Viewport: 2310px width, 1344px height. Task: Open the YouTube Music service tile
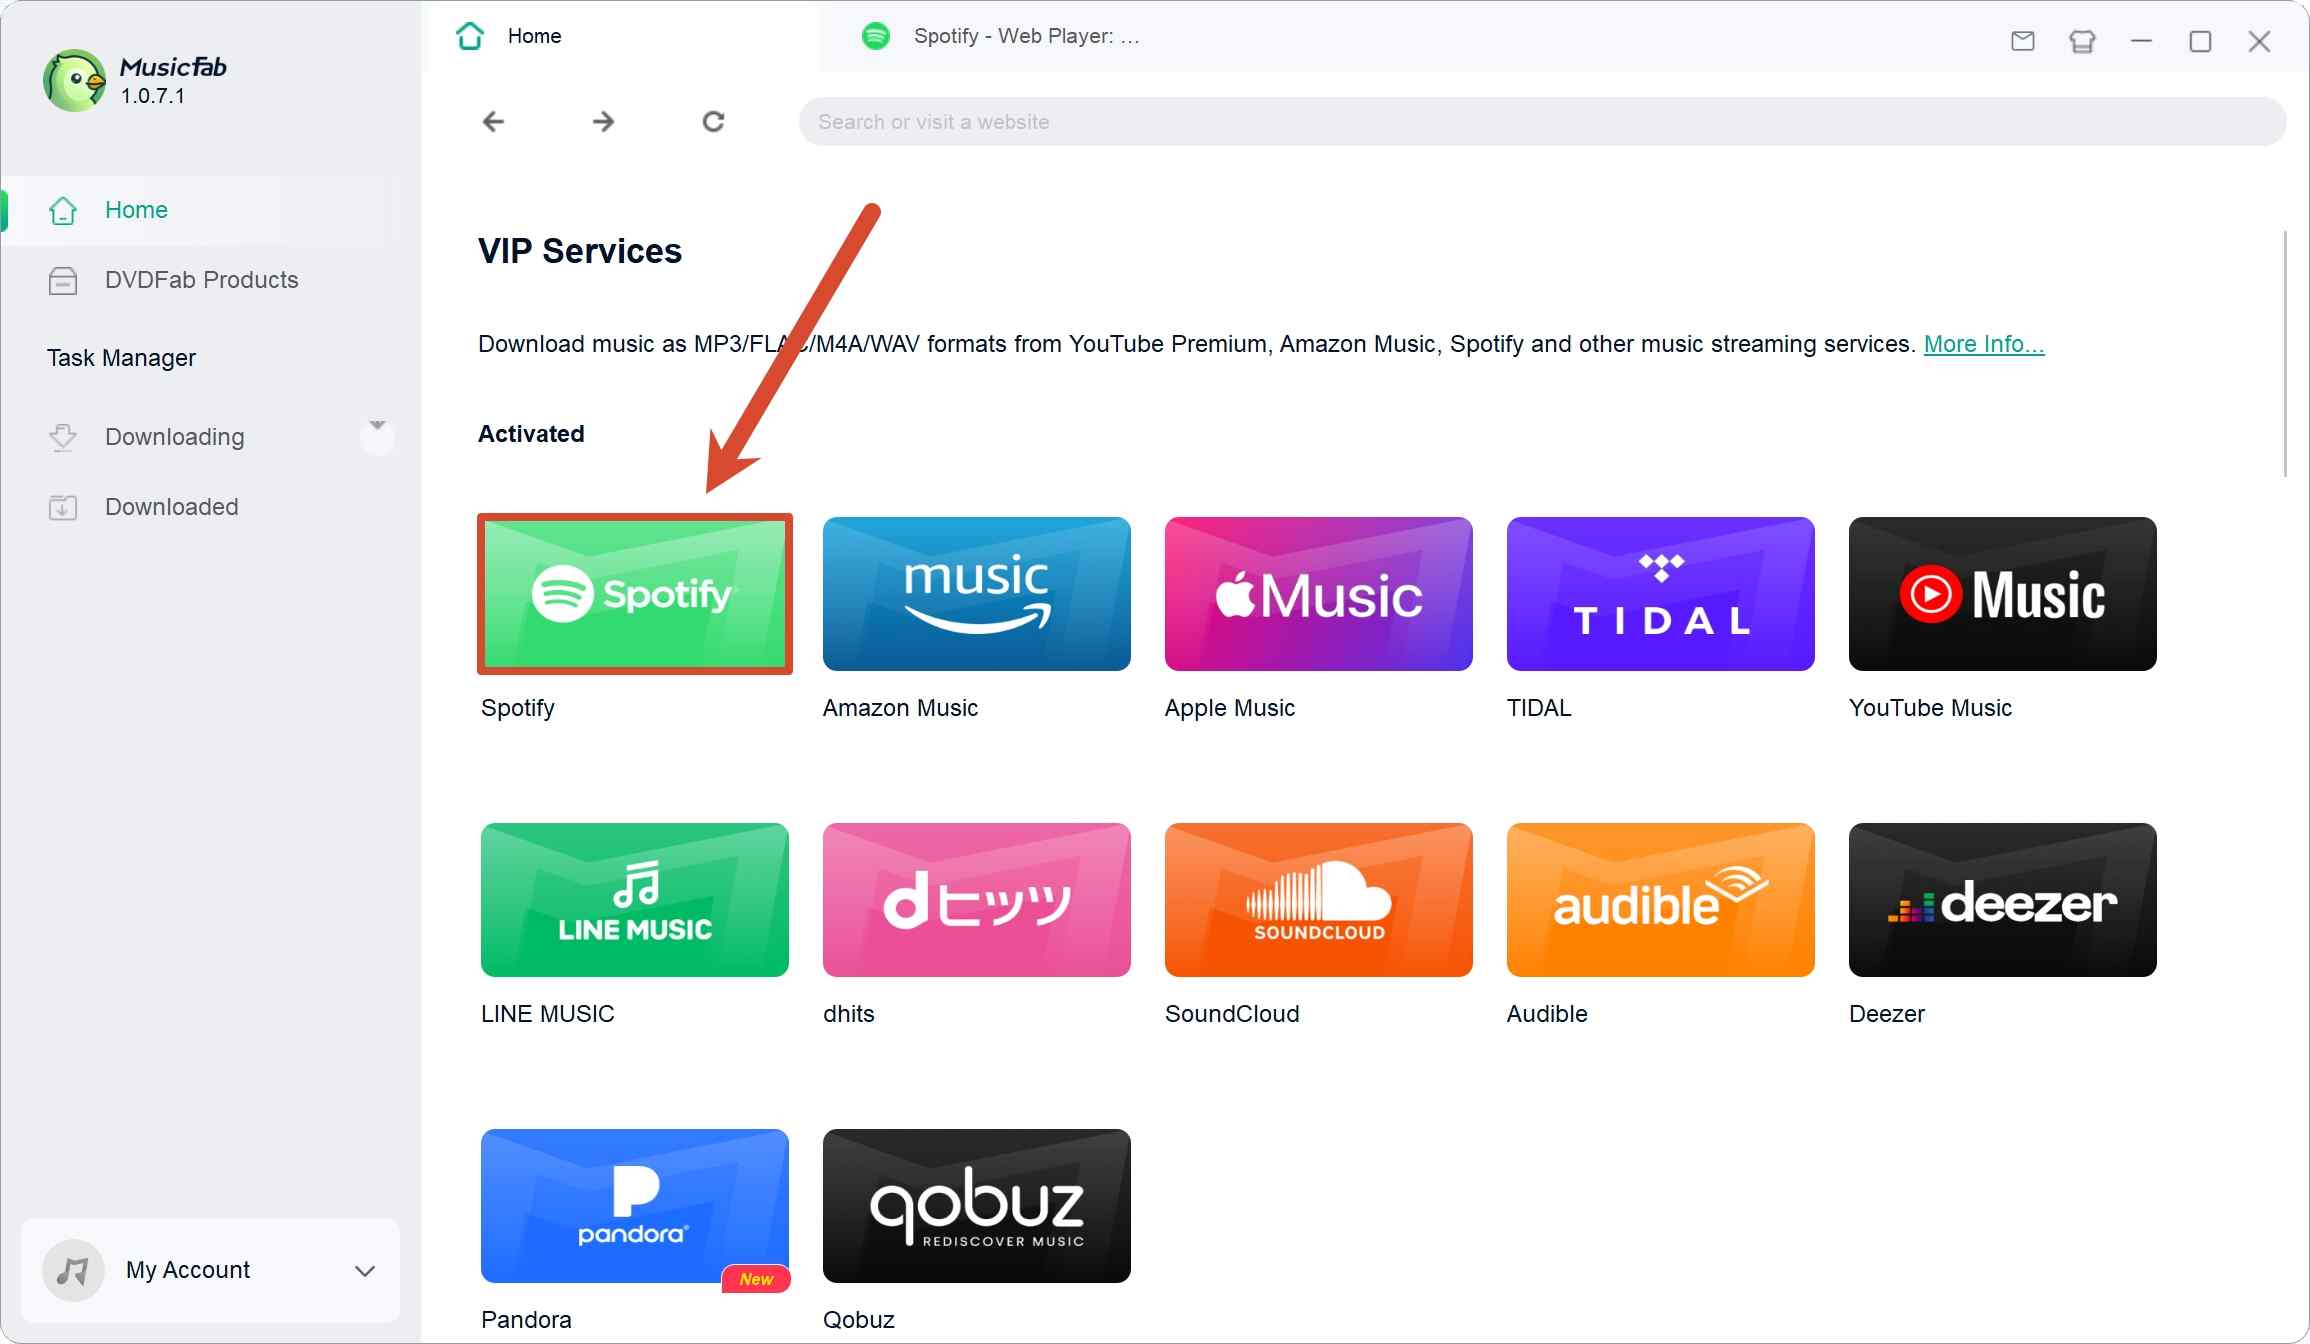(2003, 594)
